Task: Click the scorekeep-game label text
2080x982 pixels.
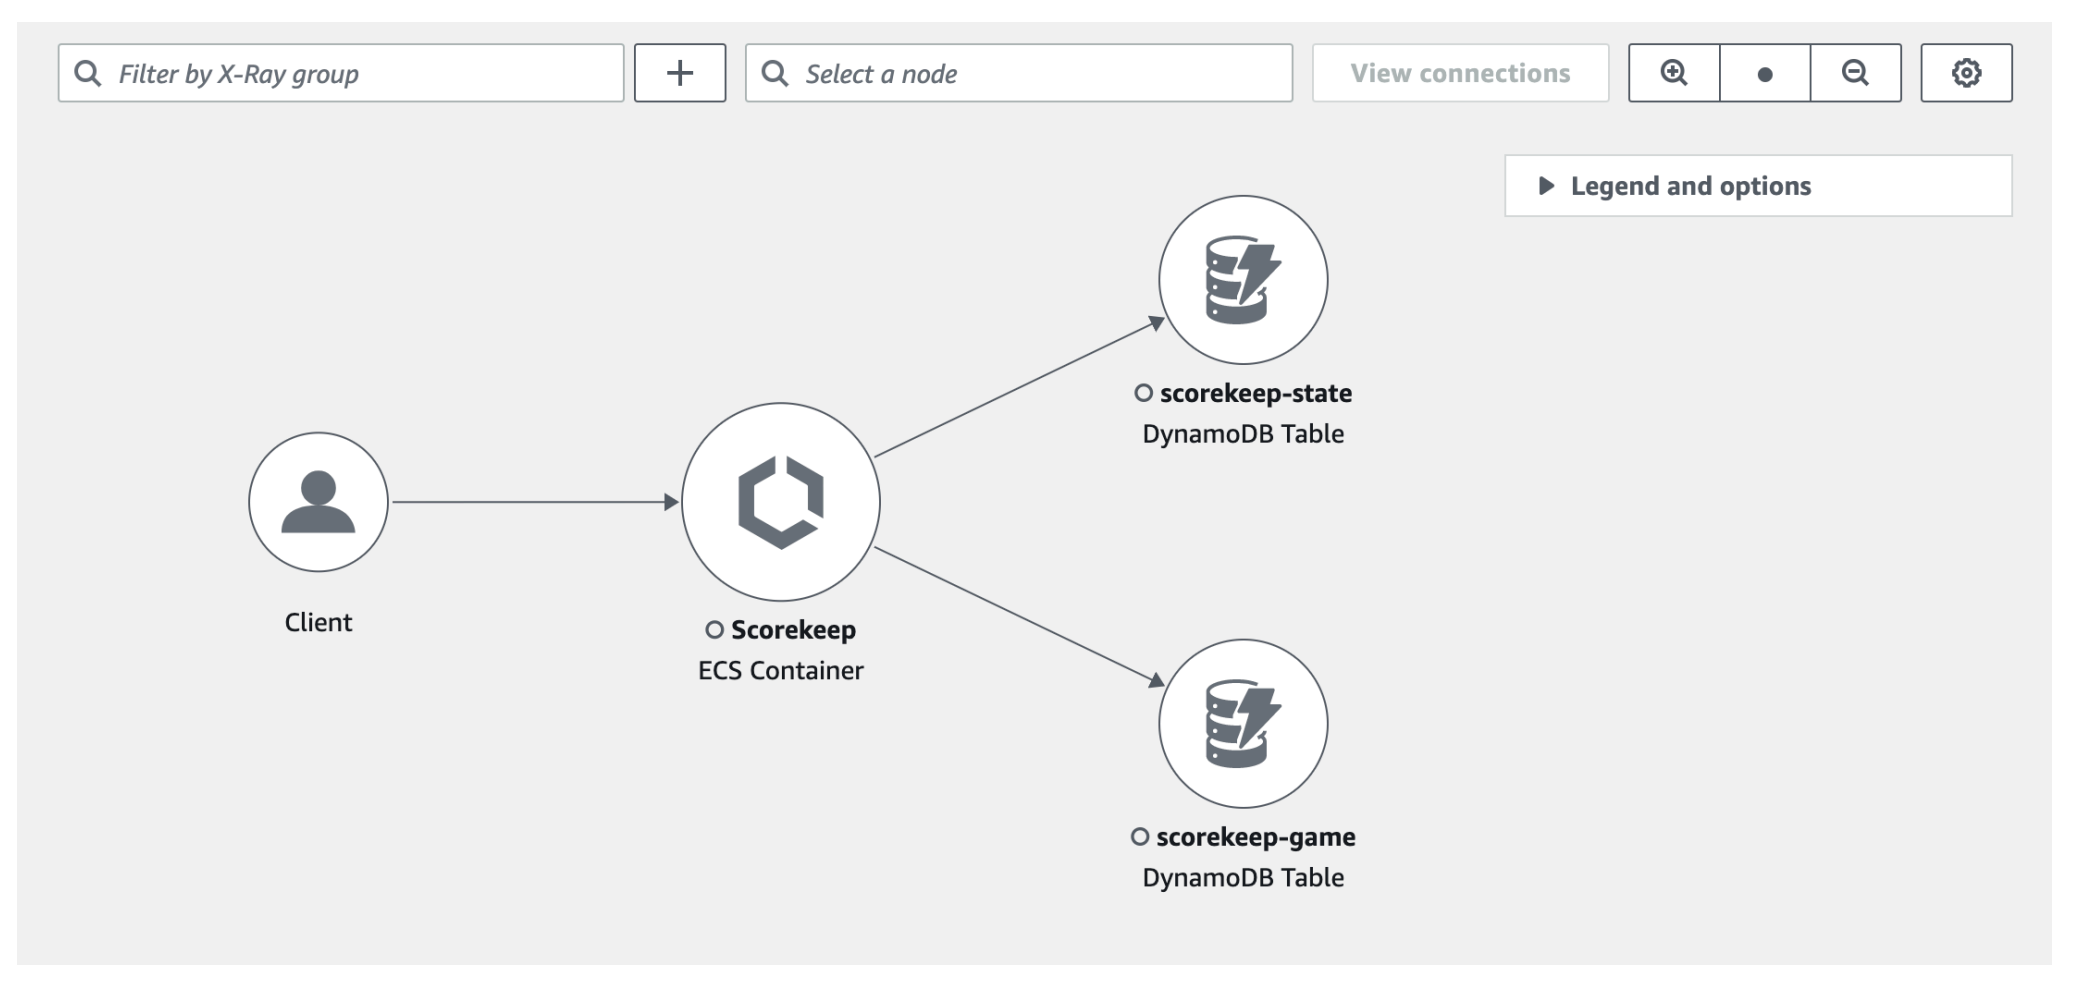Action: point(1256,837)
